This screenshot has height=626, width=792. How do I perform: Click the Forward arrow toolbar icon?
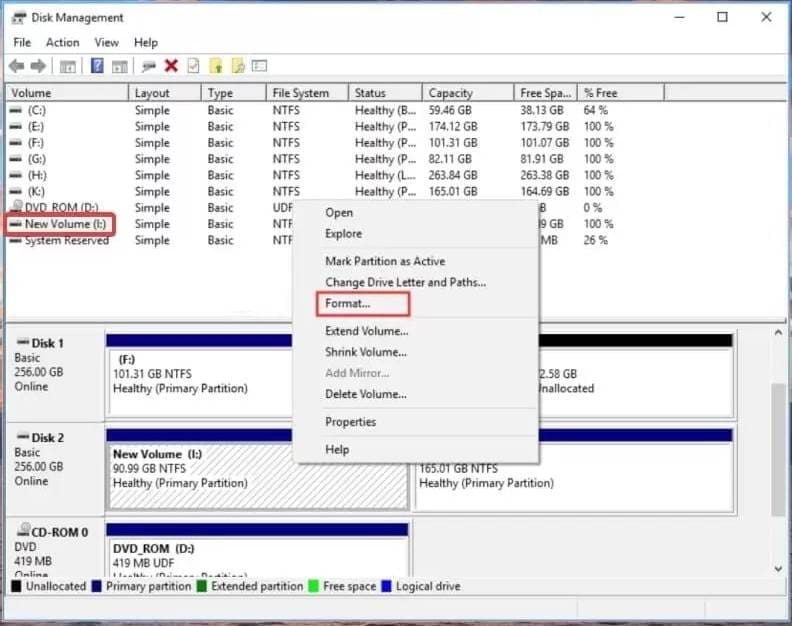click(38, 66)
